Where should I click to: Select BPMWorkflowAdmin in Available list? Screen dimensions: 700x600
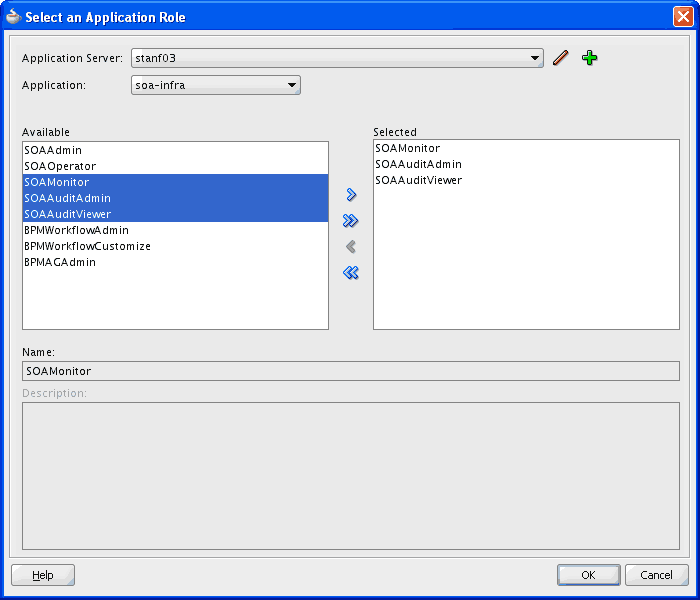pos(175,230)
